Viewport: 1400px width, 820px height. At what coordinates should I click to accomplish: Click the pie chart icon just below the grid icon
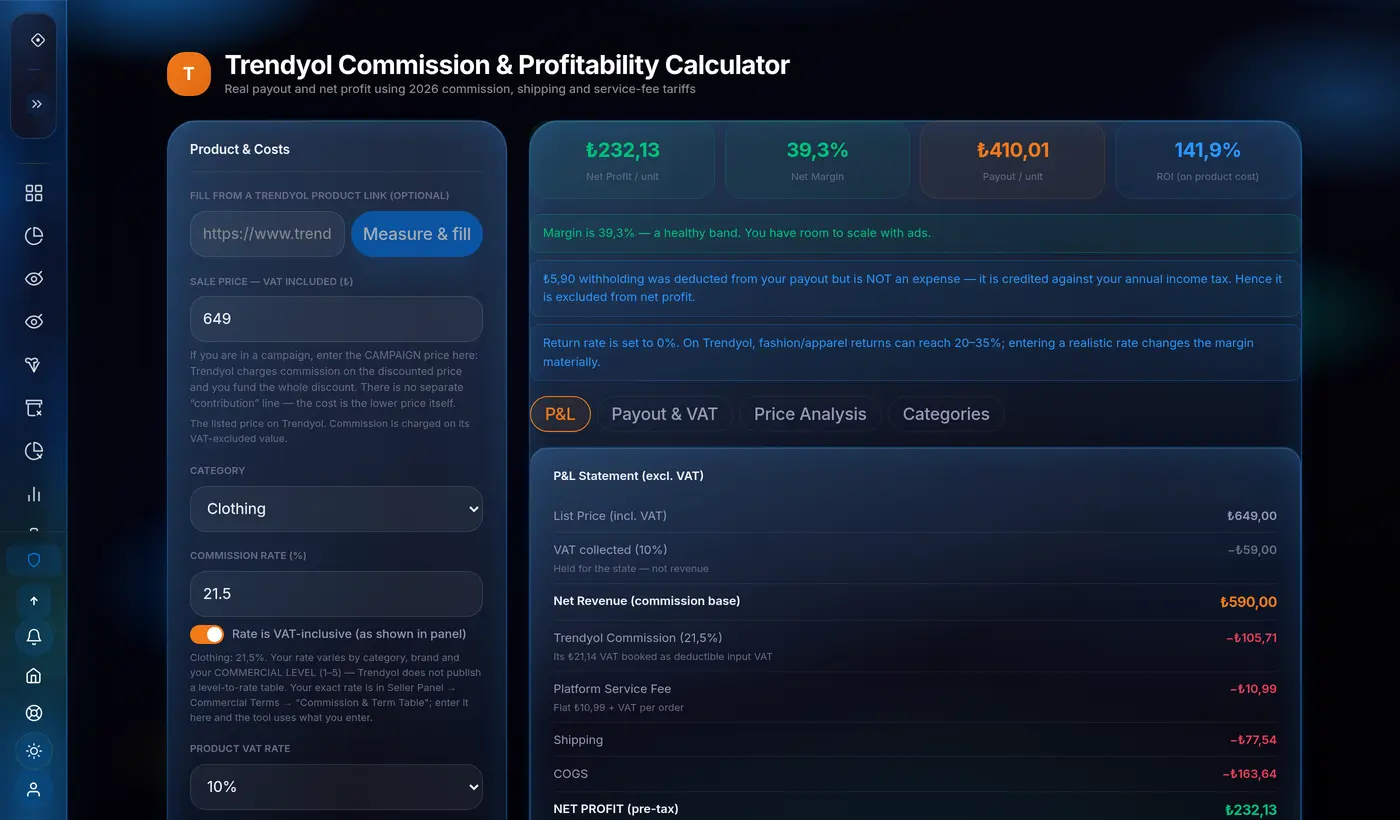[x=34, y=236]
